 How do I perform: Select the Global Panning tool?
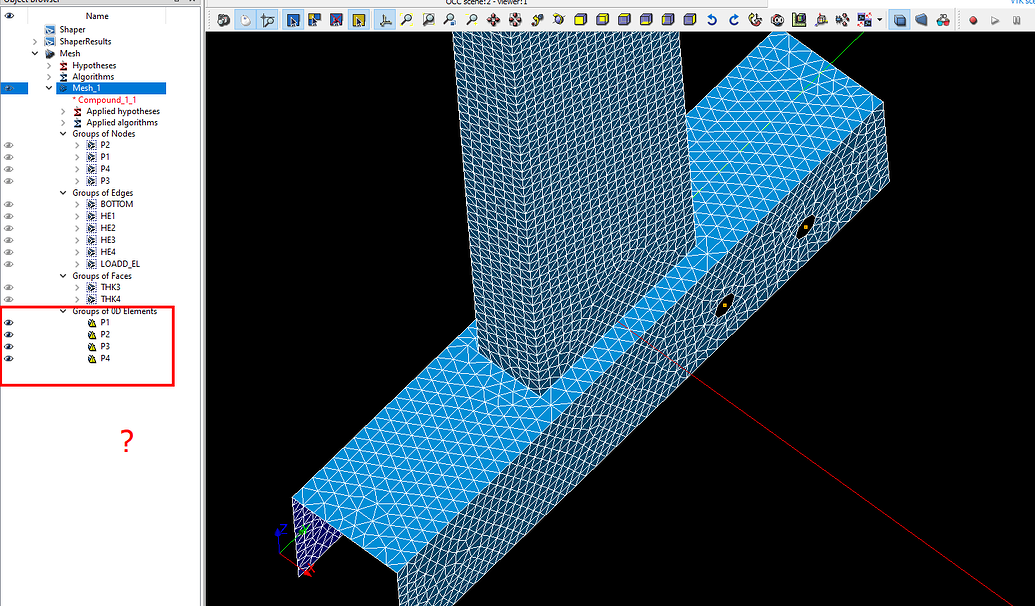click(516, 20)
